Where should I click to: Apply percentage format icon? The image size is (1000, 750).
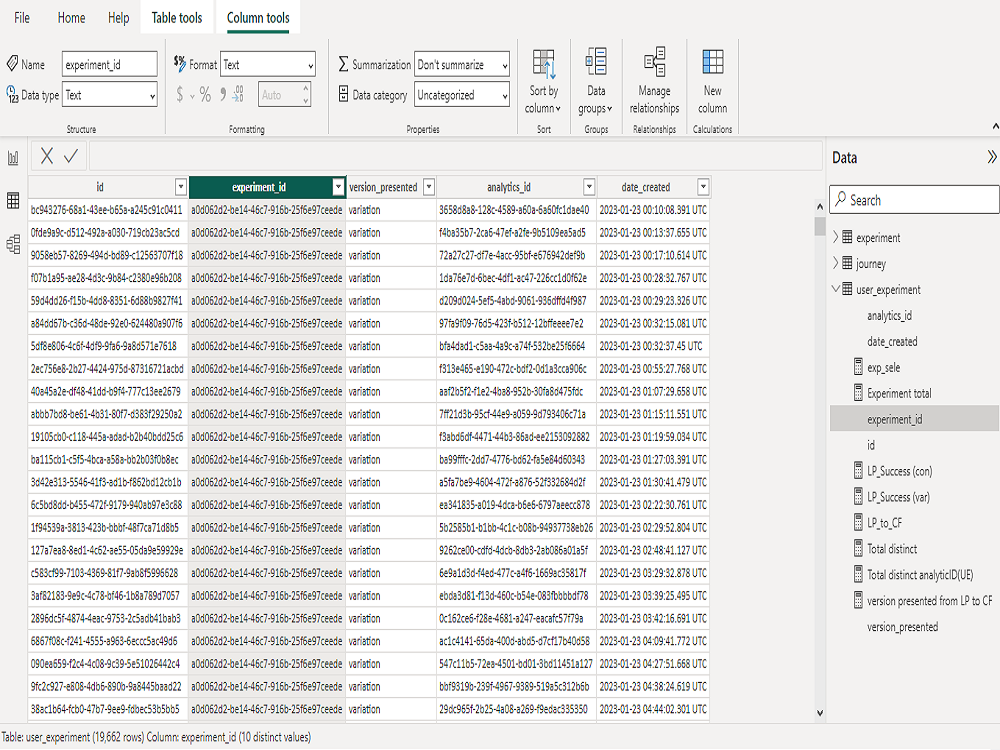[205, 95]
